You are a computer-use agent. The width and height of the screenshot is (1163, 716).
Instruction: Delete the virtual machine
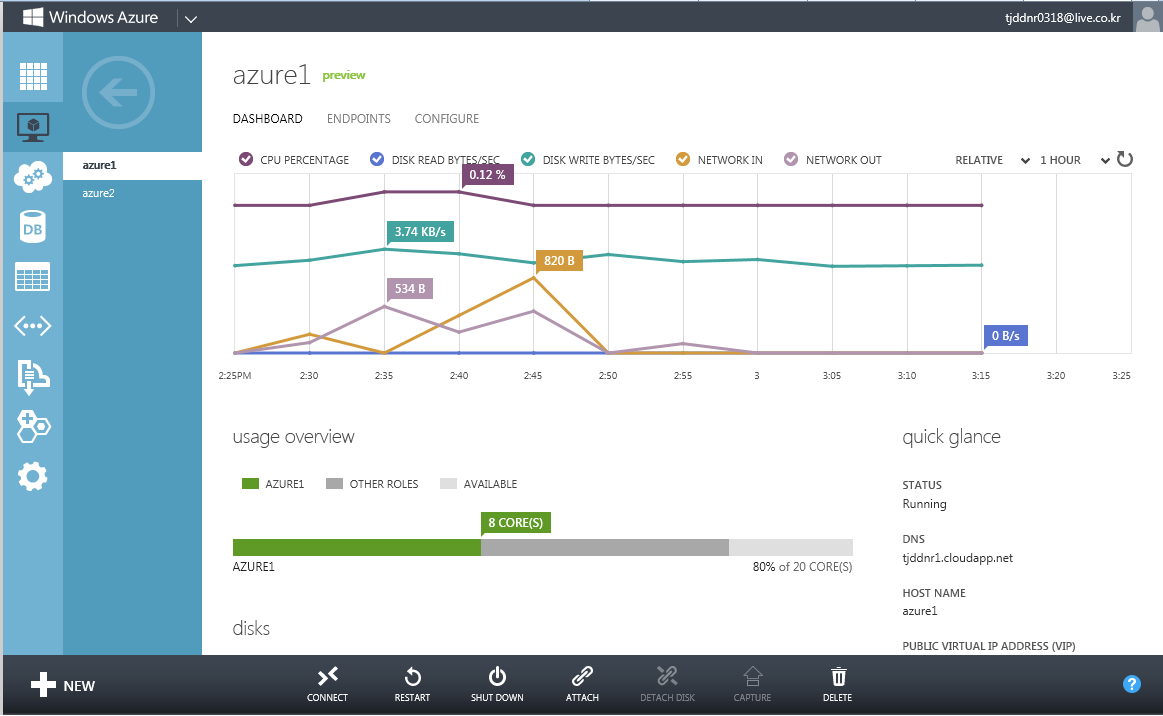click(837, 685)
